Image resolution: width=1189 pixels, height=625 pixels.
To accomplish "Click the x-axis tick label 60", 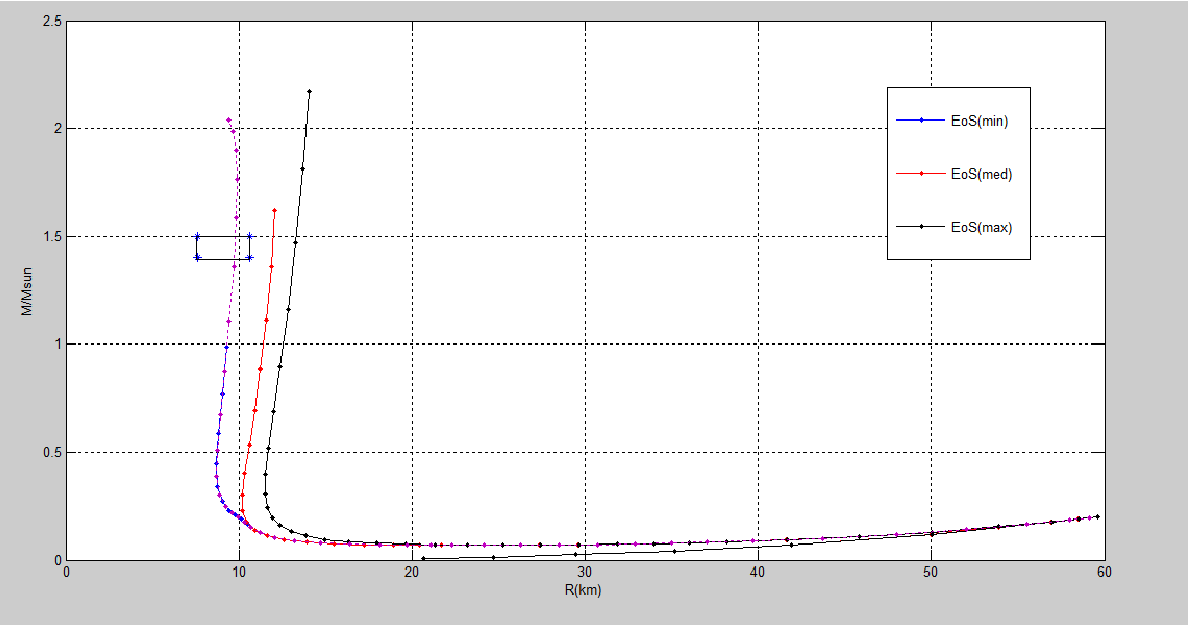I will (1104, 573).
